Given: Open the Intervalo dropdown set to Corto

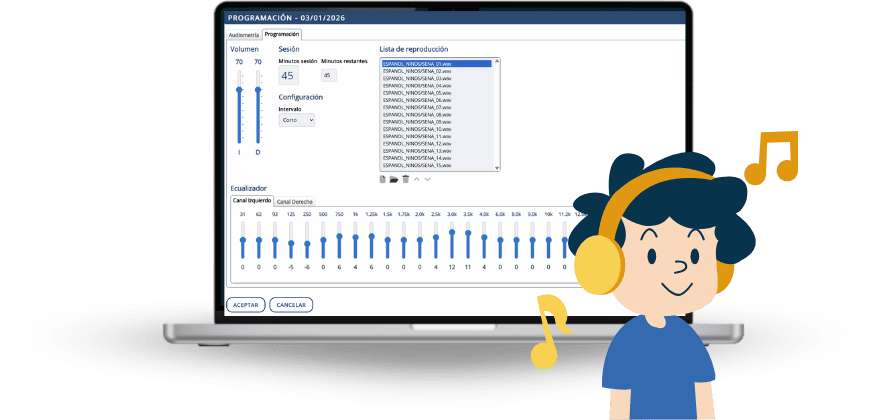Looking at the screenshot, I should [x=297, y=120].
